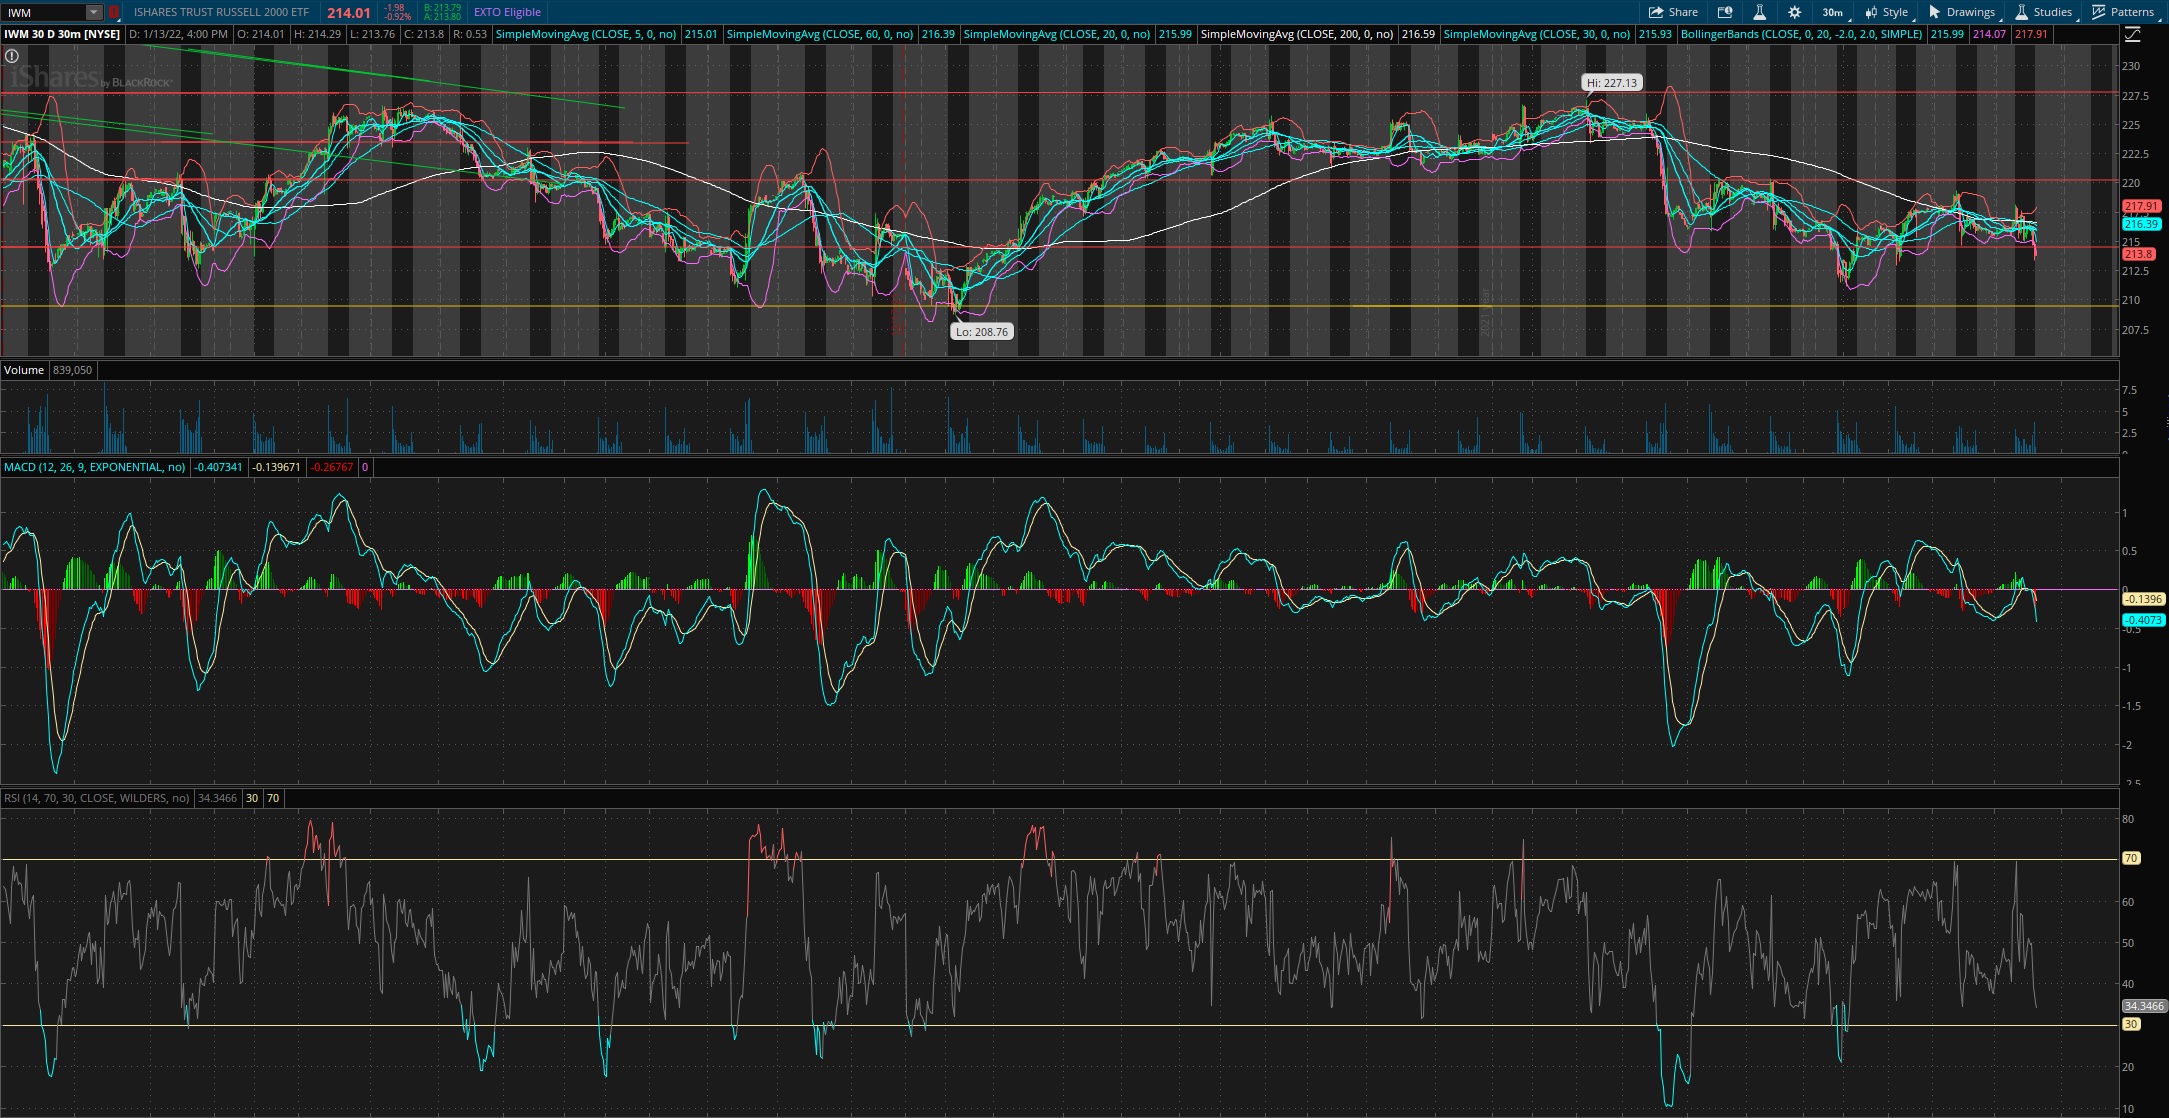Open the Style dropdown menu
This screenshot has height=1118, width=2169.
pyautogui.click(x=1887, y=12)
